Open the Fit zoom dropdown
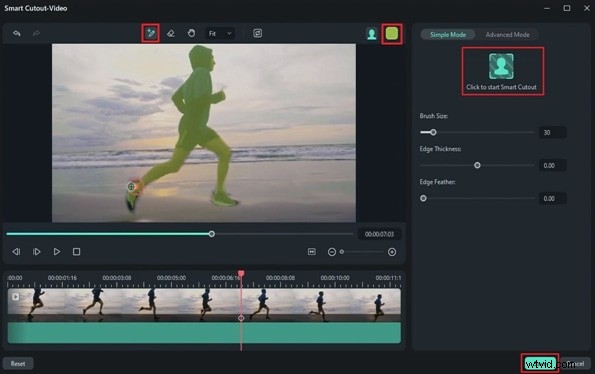Viewport: 595px width, 374px height. [x=220, y=34]
